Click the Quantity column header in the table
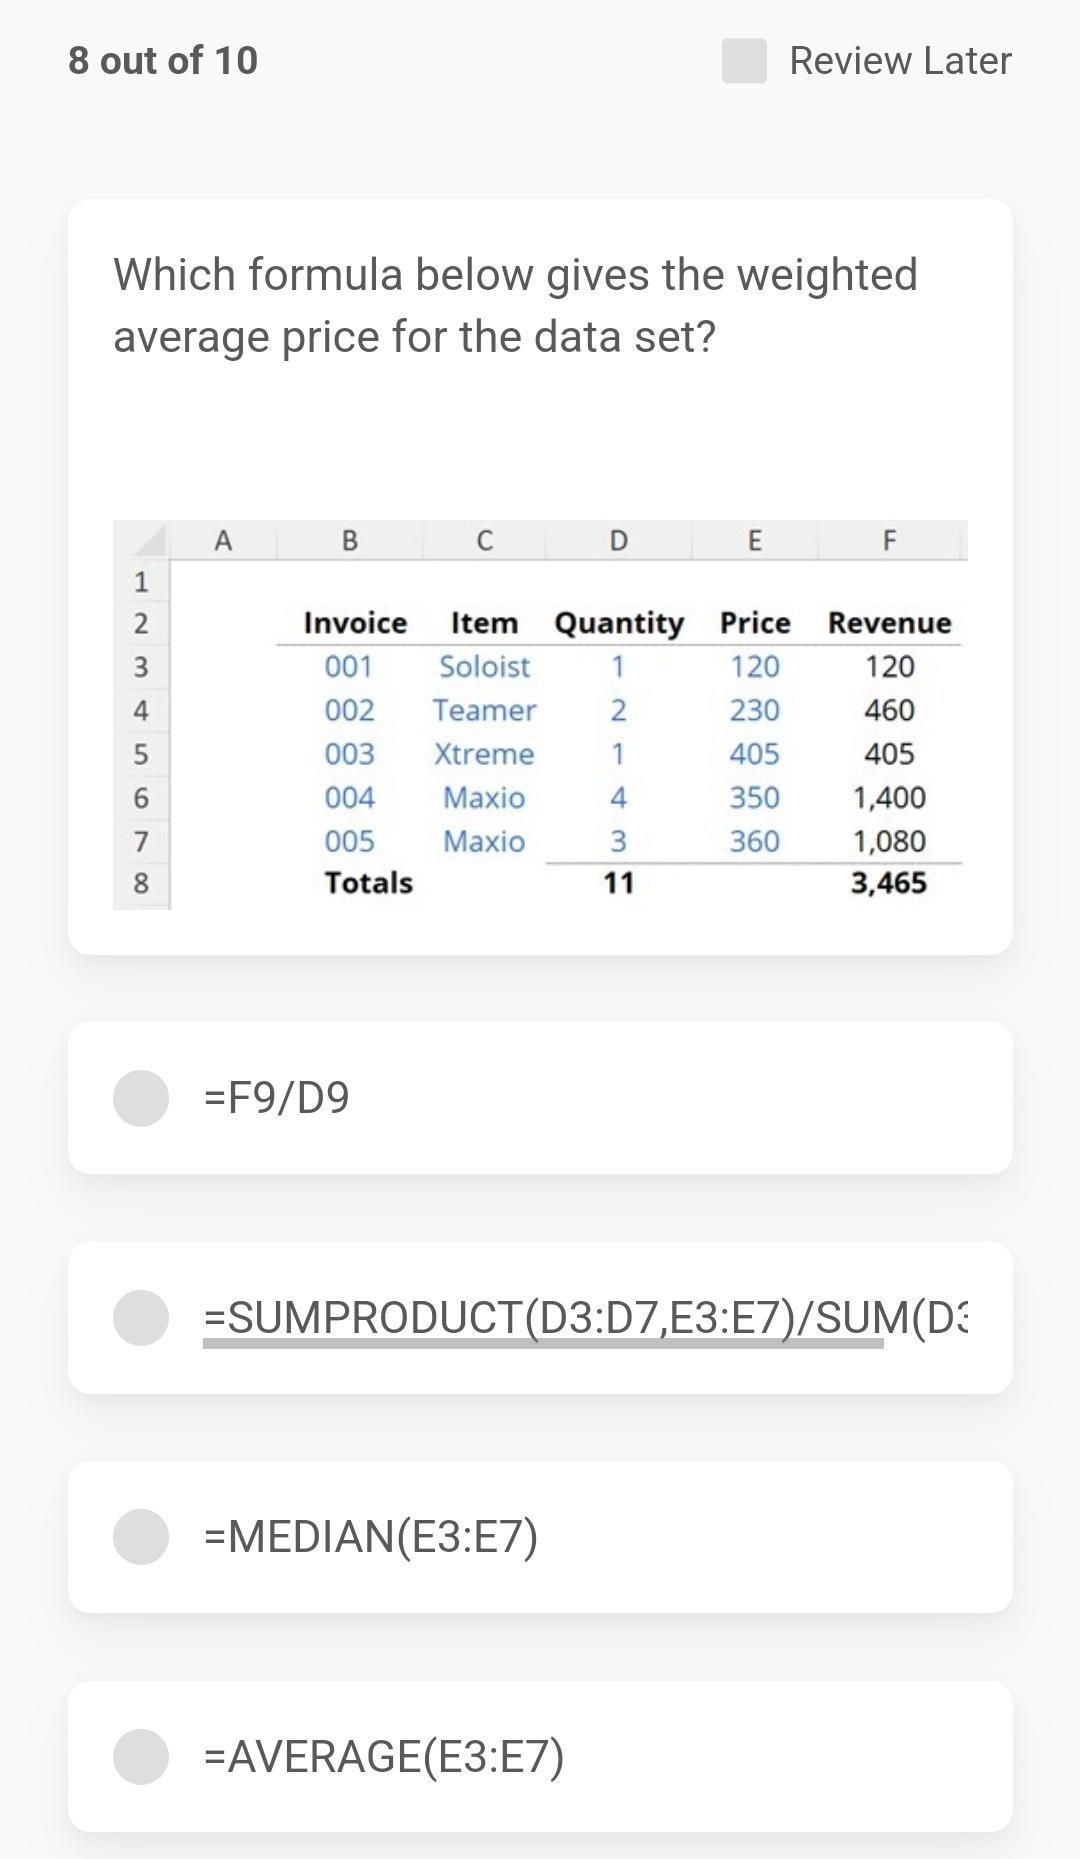 click(620, 623)
